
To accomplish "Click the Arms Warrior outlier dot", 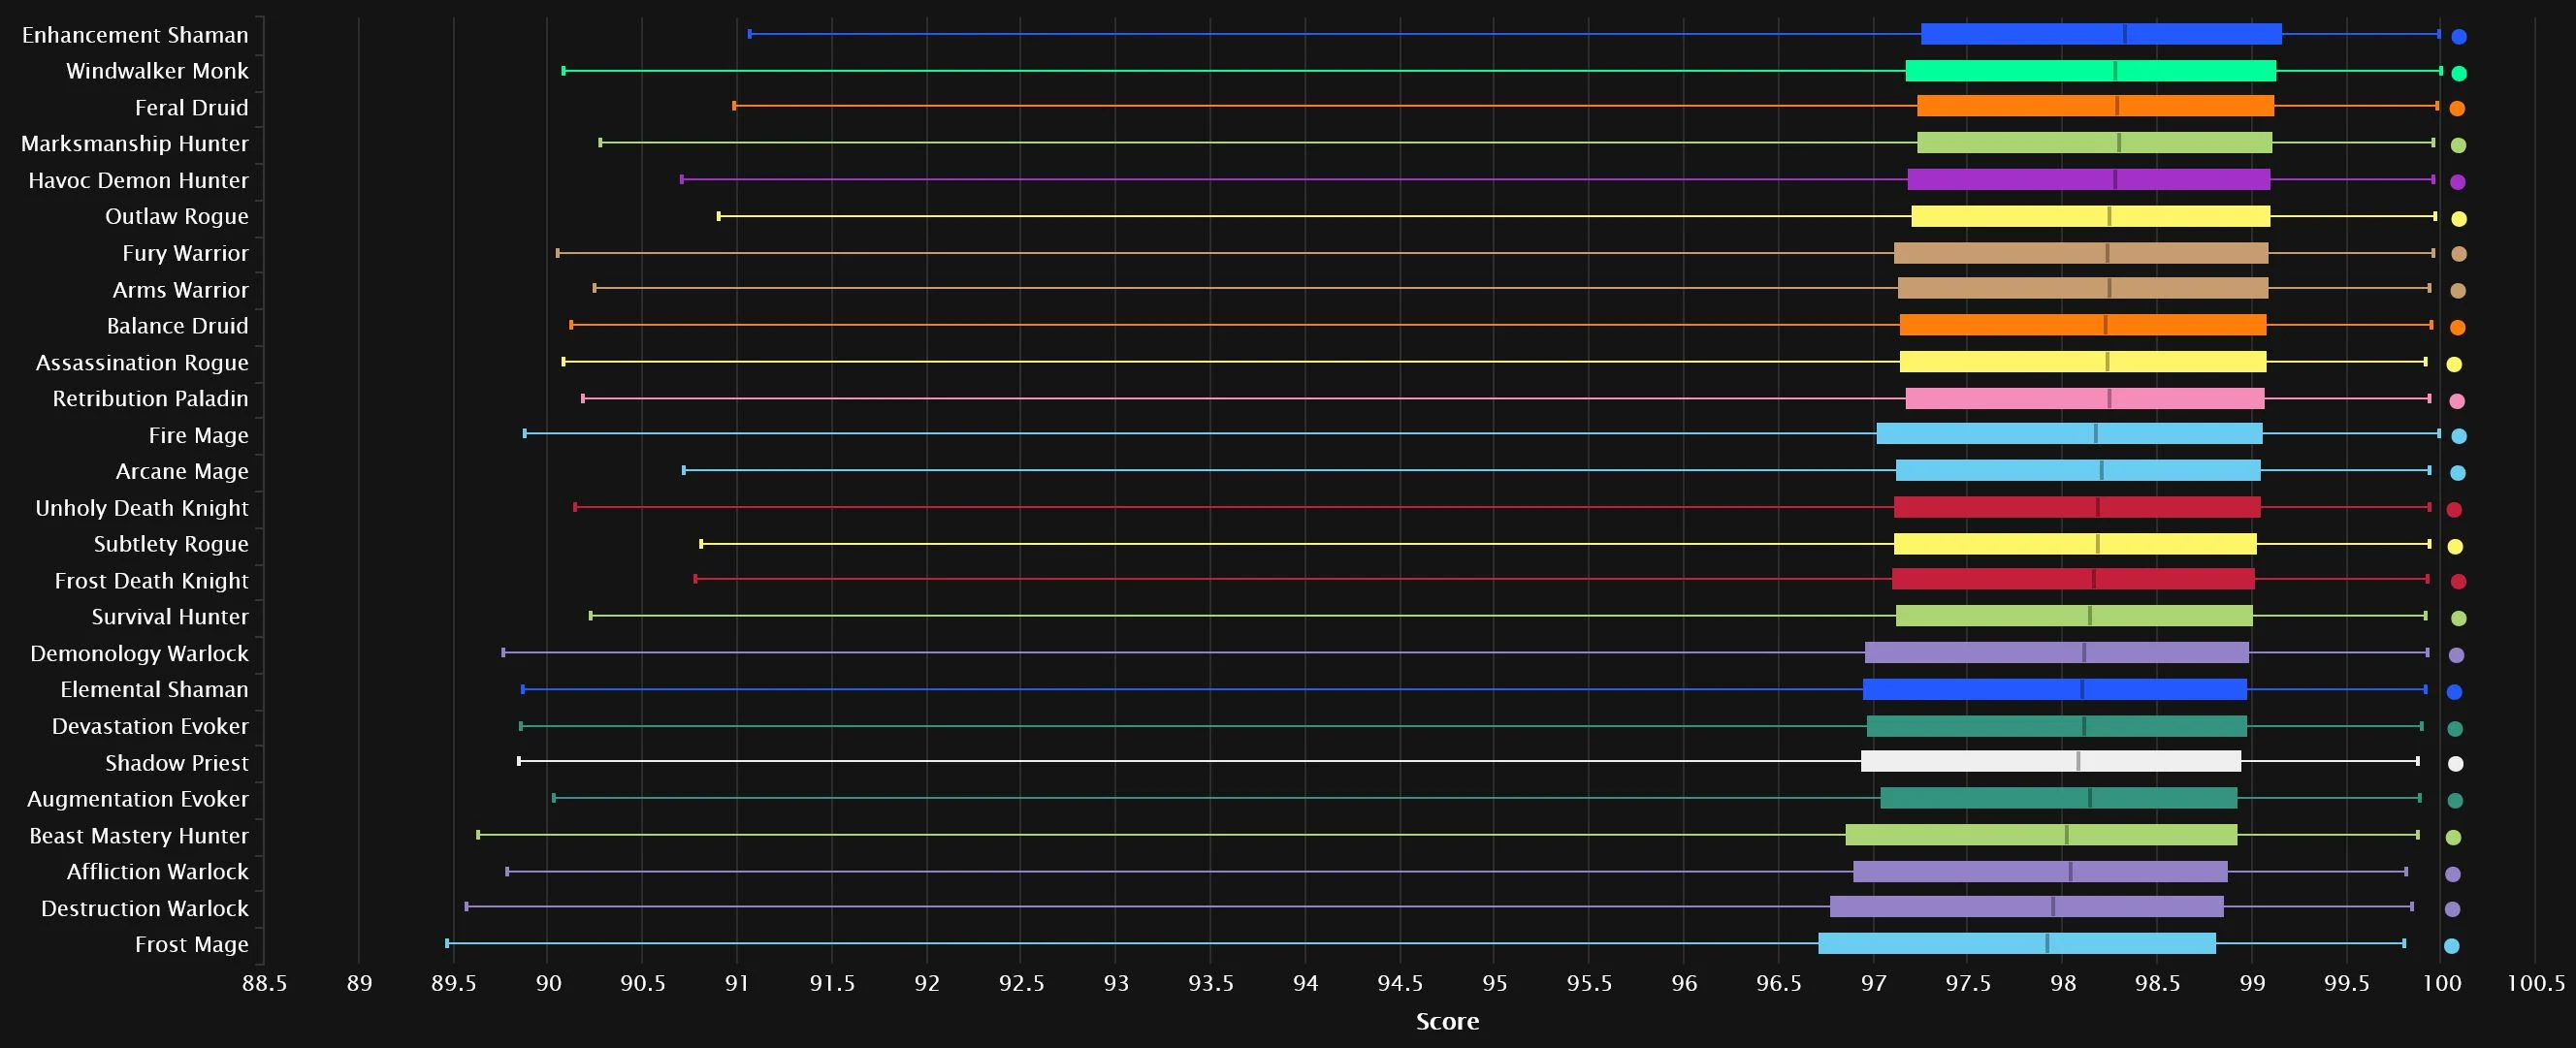I will 2458,291.
